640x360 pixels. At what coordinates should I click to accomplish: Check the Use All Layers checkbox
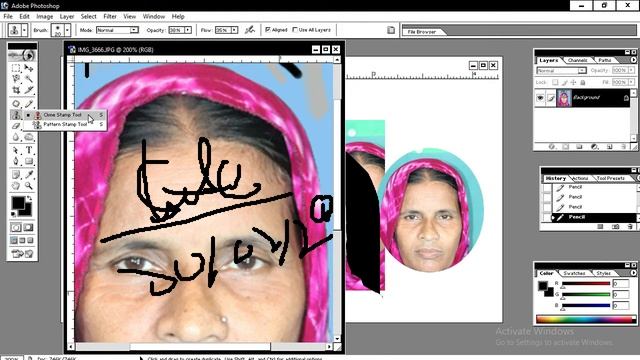tap(295, 30)
